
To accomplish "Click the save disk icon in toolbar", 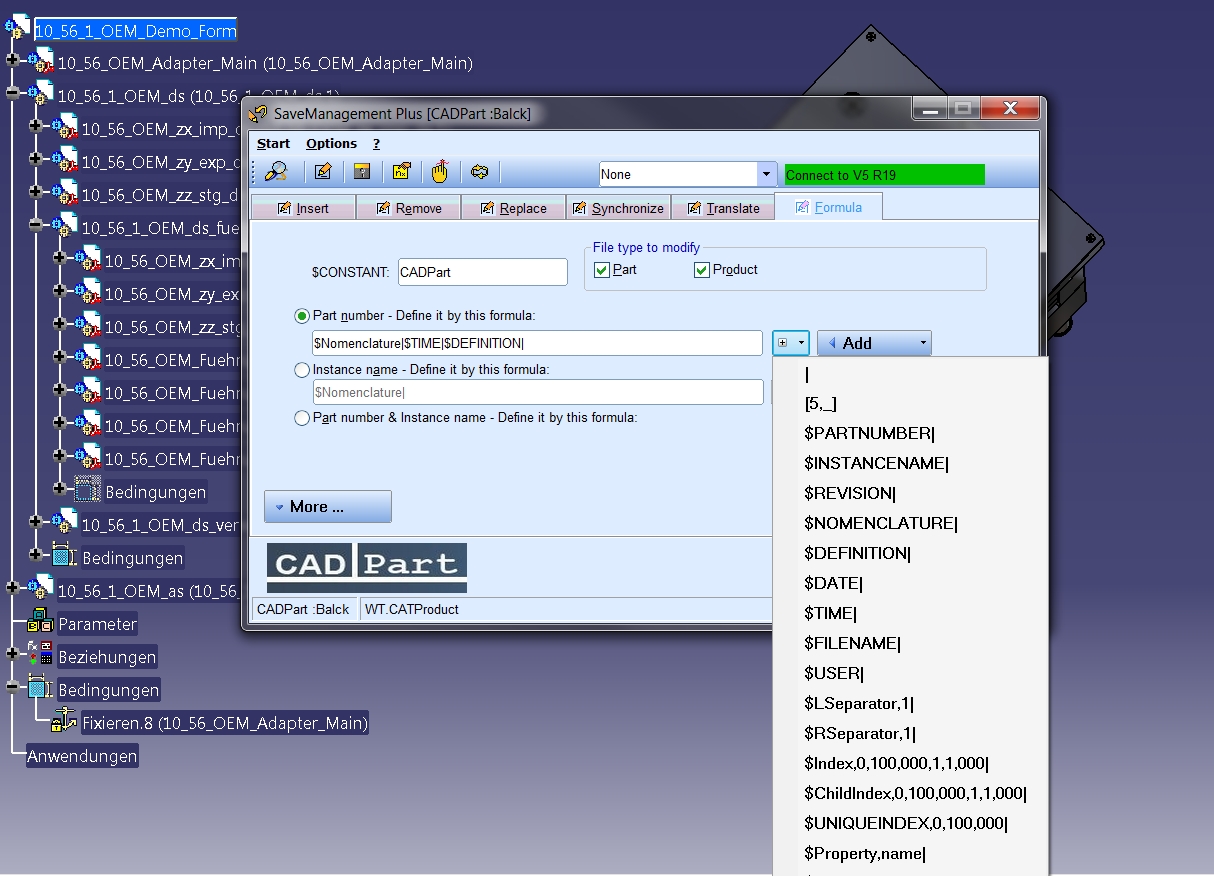I will tap(362, 172).
